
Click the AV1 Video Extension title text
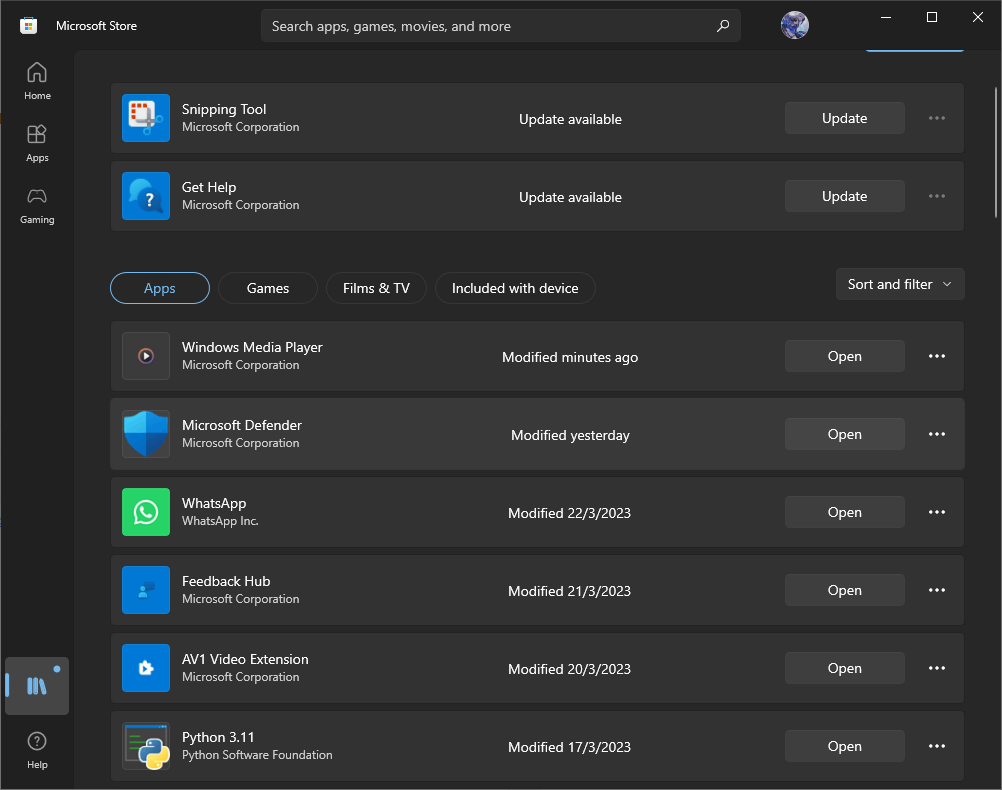point(245,659)
